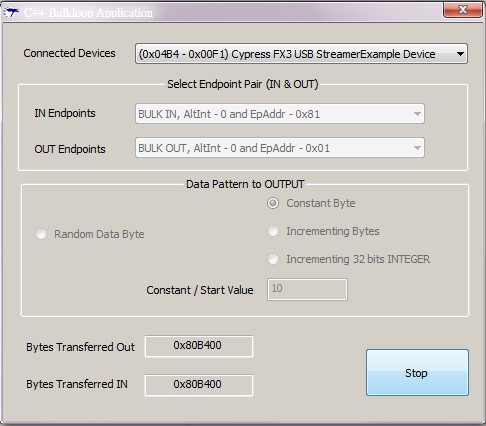The image size is (486, 426).
Task: Stop the bulk loop transfer
Action: (x=417, y=373)
